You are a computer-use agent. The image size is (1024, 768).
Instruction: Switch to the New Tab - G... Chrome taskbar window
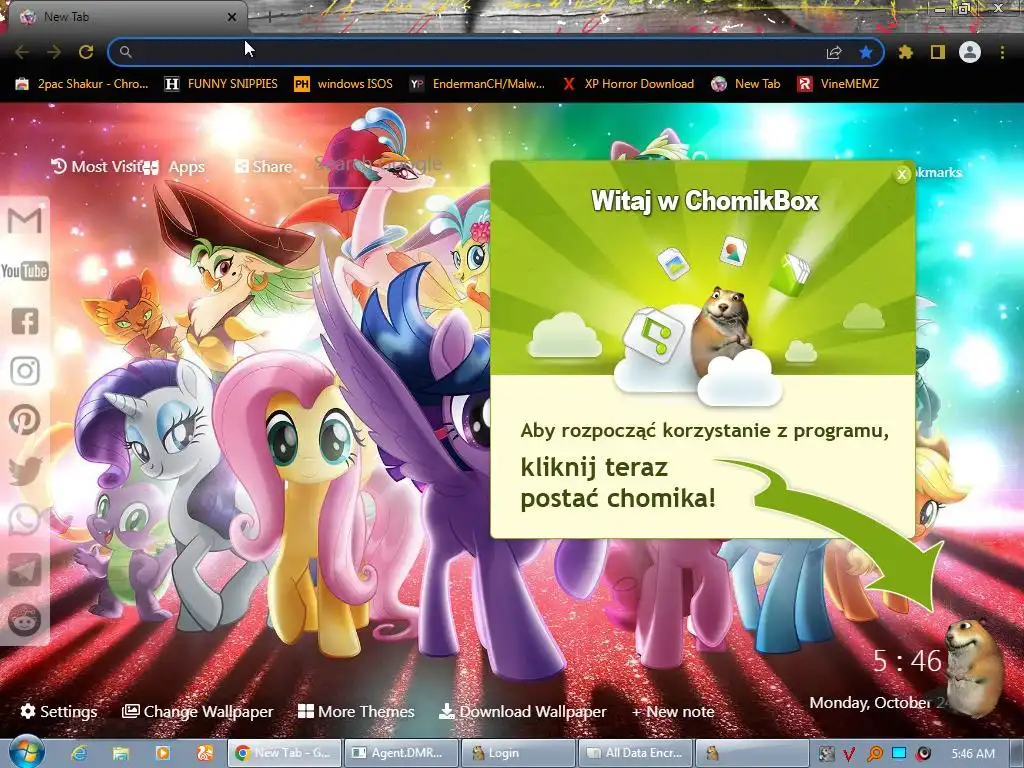pos(285,753)
